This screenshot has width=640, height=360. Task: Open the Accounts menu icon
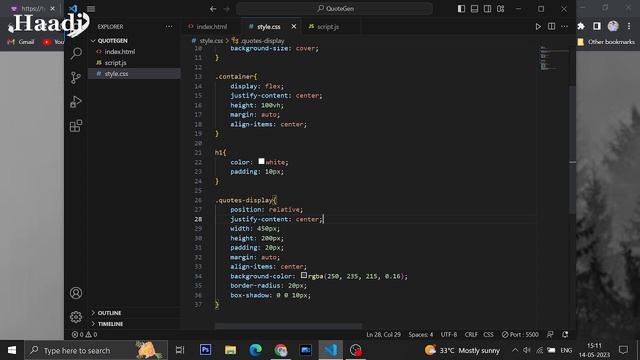(x=76, y=293)
